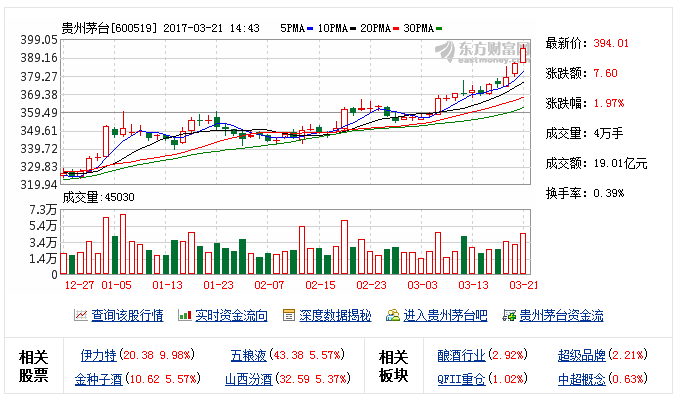Click the icon beside 贵州茅台资金流
678x405 pixels.
click(509, 315)
